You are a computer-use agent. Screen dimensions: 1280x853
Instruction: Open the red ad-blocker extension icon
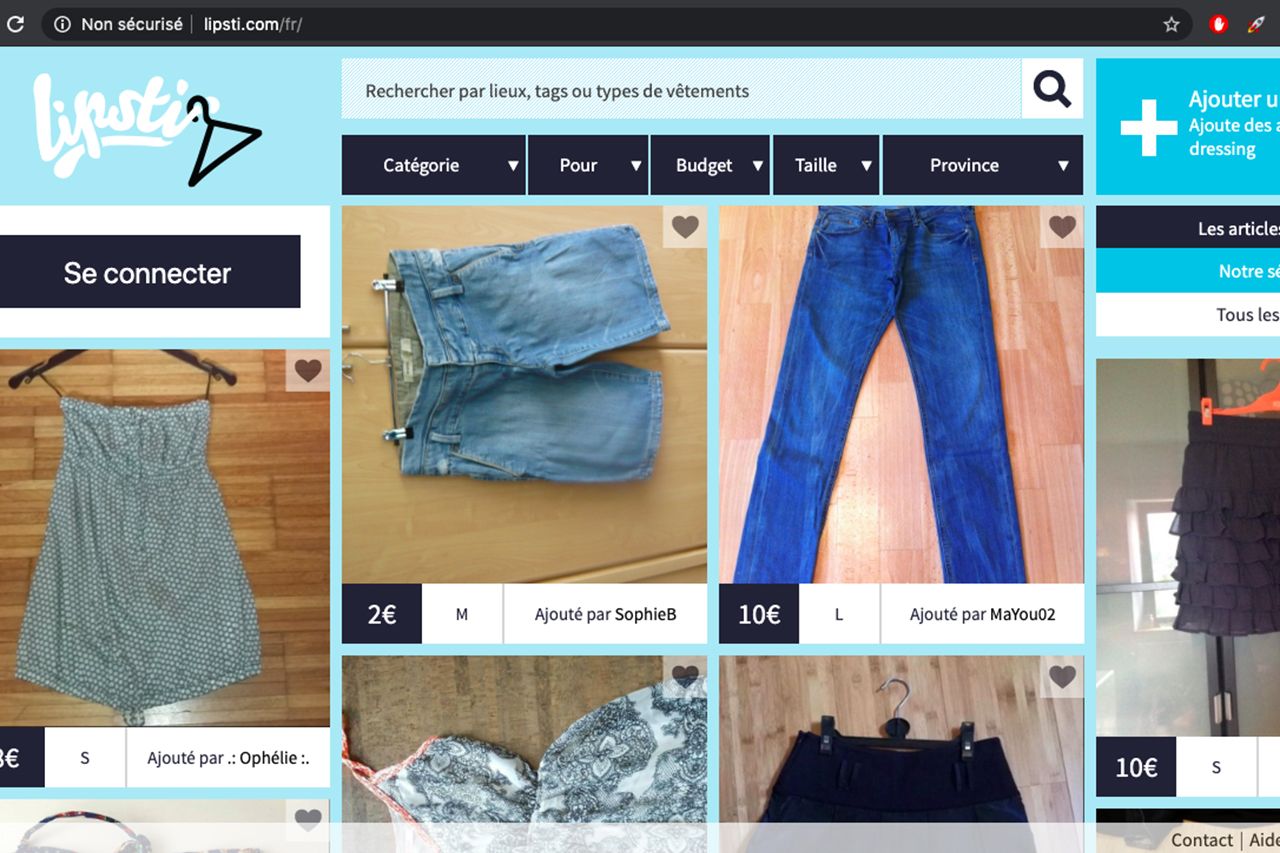coord(1218,24)
